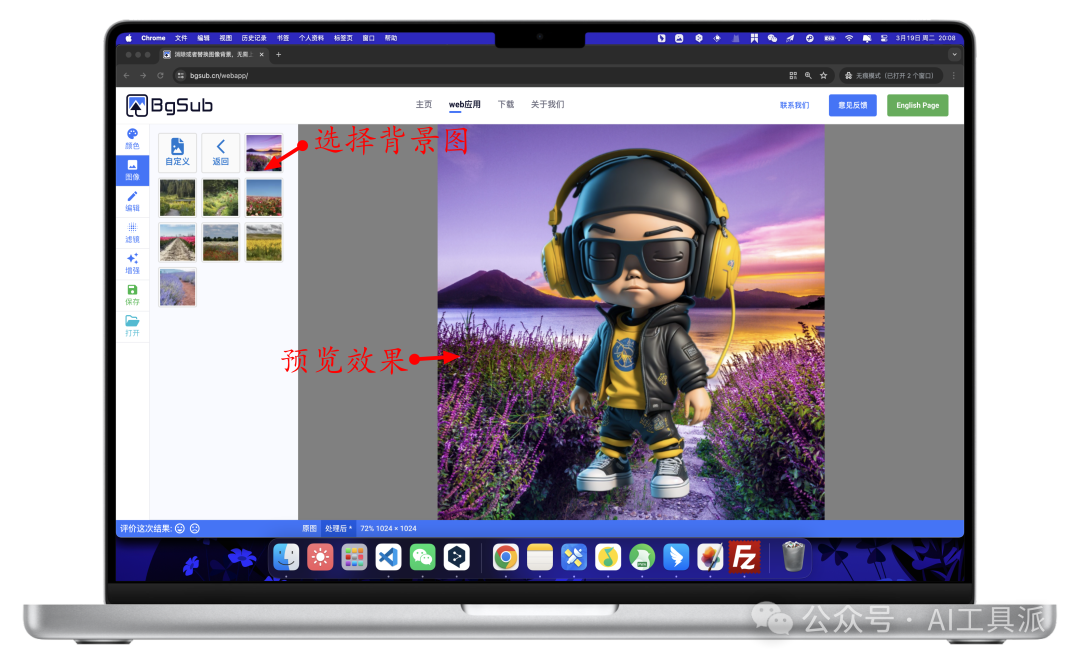Expand the tab search chevron dropdown
Image resolution: width=1080 pixels, height=663 pixels.
pos(954,54)
